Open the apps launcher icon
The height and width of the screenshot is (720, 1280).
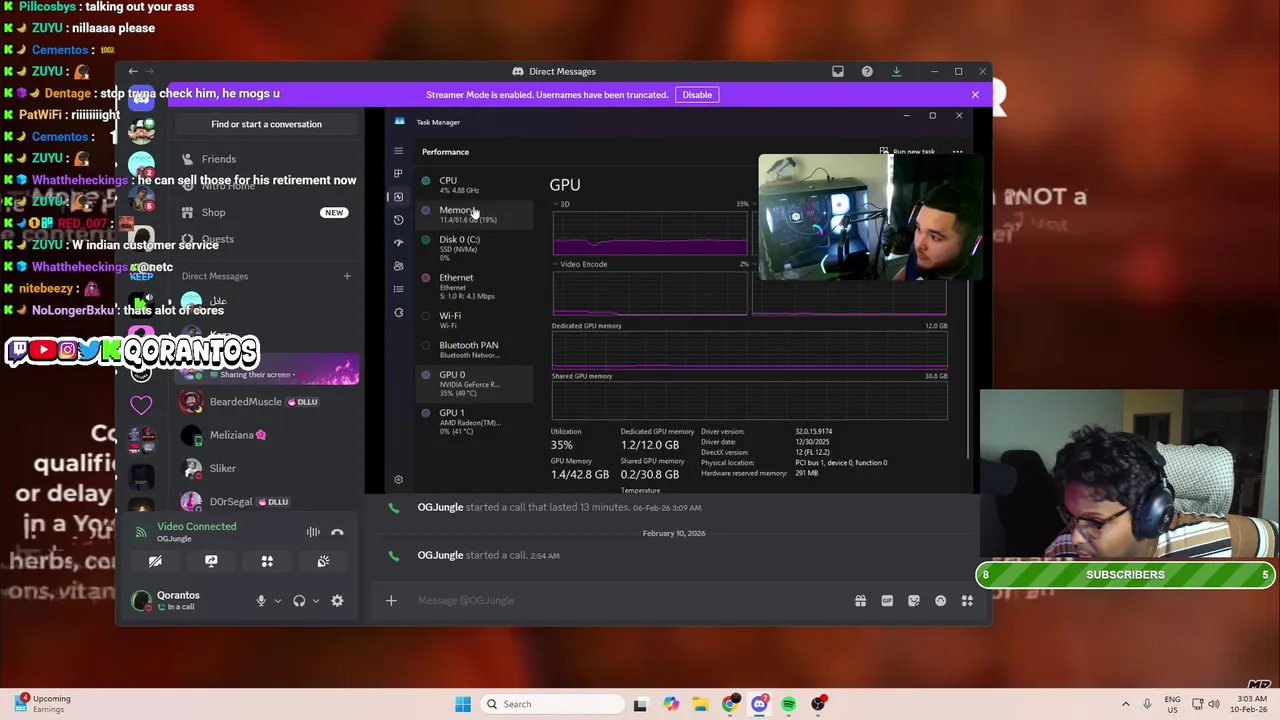point(967,600)
